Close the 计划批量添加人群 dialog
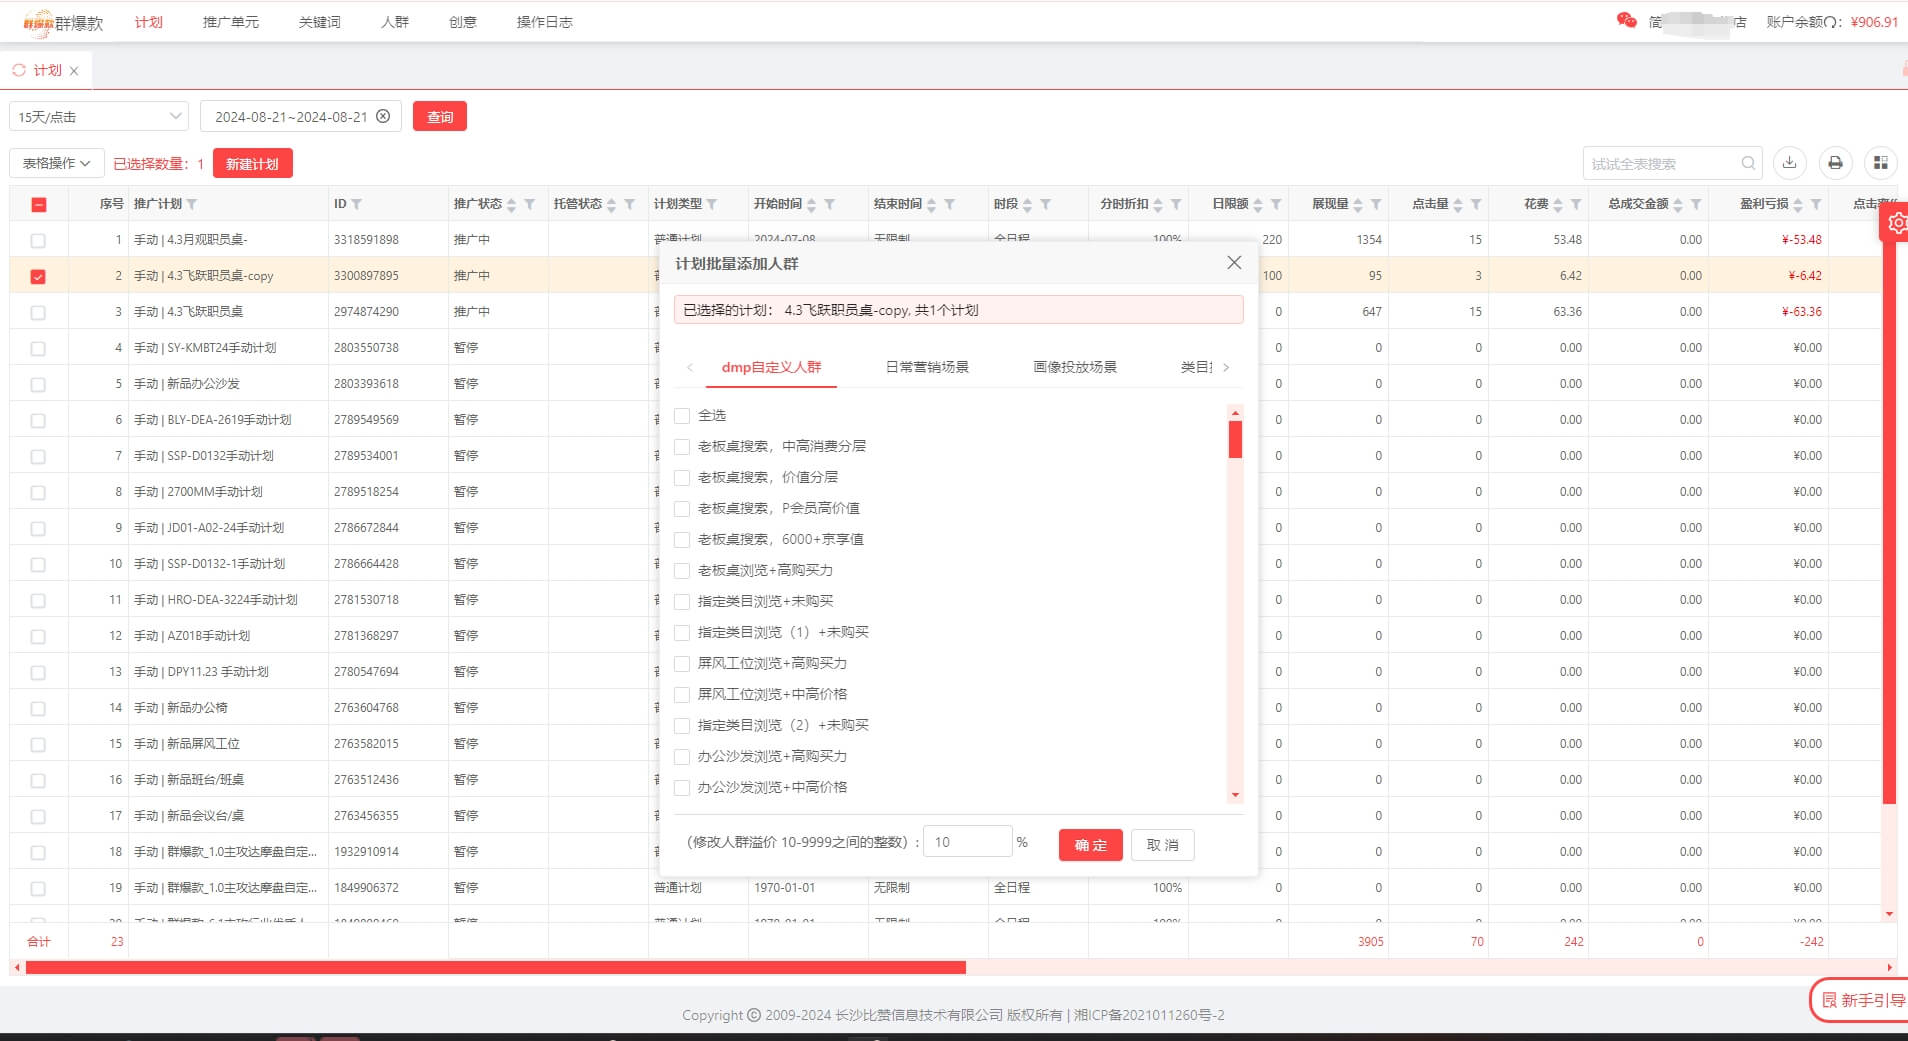Viewport: 1908px width, 1041px height. pos(1234,262)
